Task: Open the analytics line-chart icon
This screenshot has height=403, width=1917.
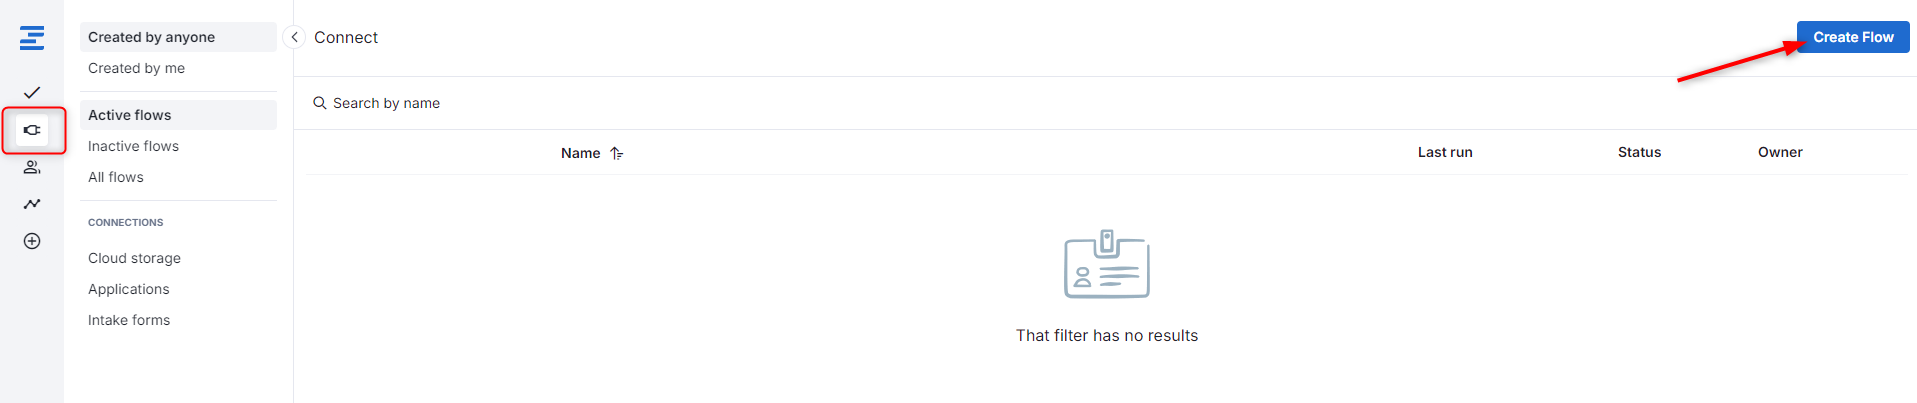Action: tap(32, 204)
